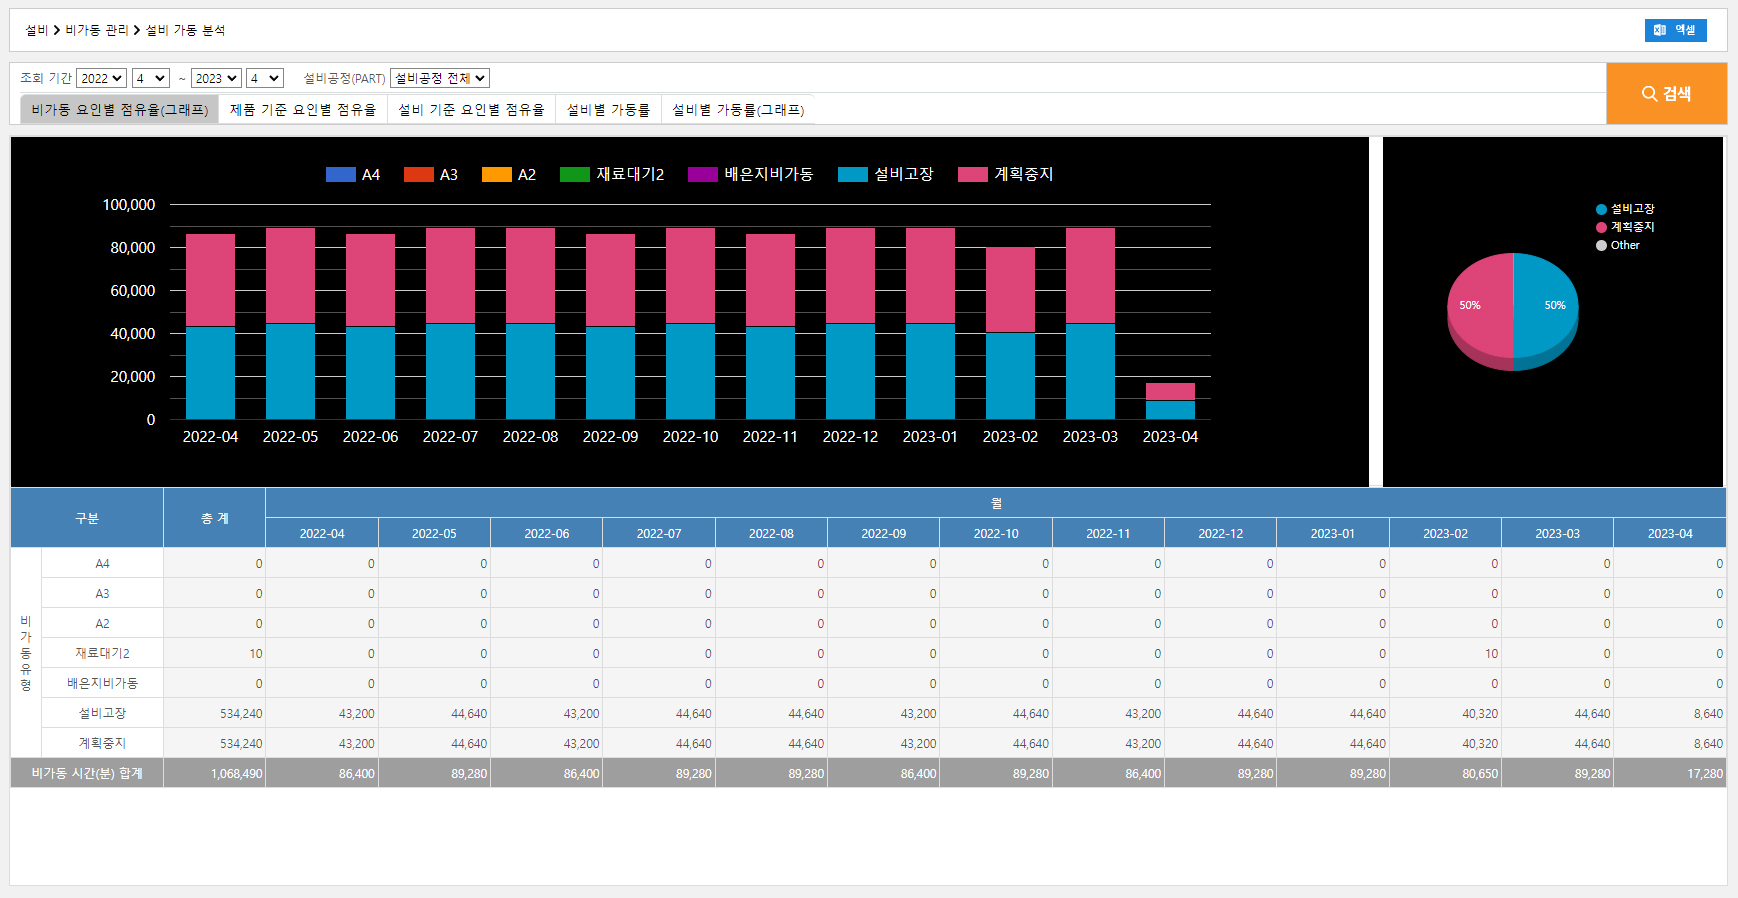Select 설비별 가동률(그래프) tab

click(x=737, y=109)
